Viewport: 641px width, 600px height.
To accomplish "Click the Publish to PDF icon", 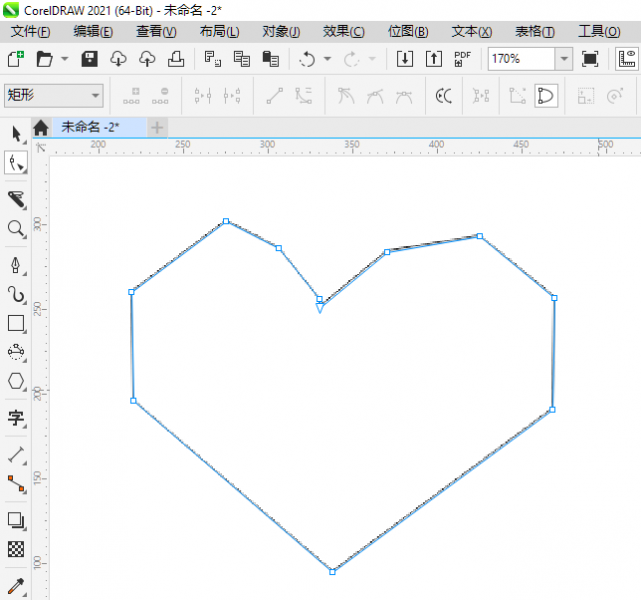I will pyautogui.click(x=462, y=59).
